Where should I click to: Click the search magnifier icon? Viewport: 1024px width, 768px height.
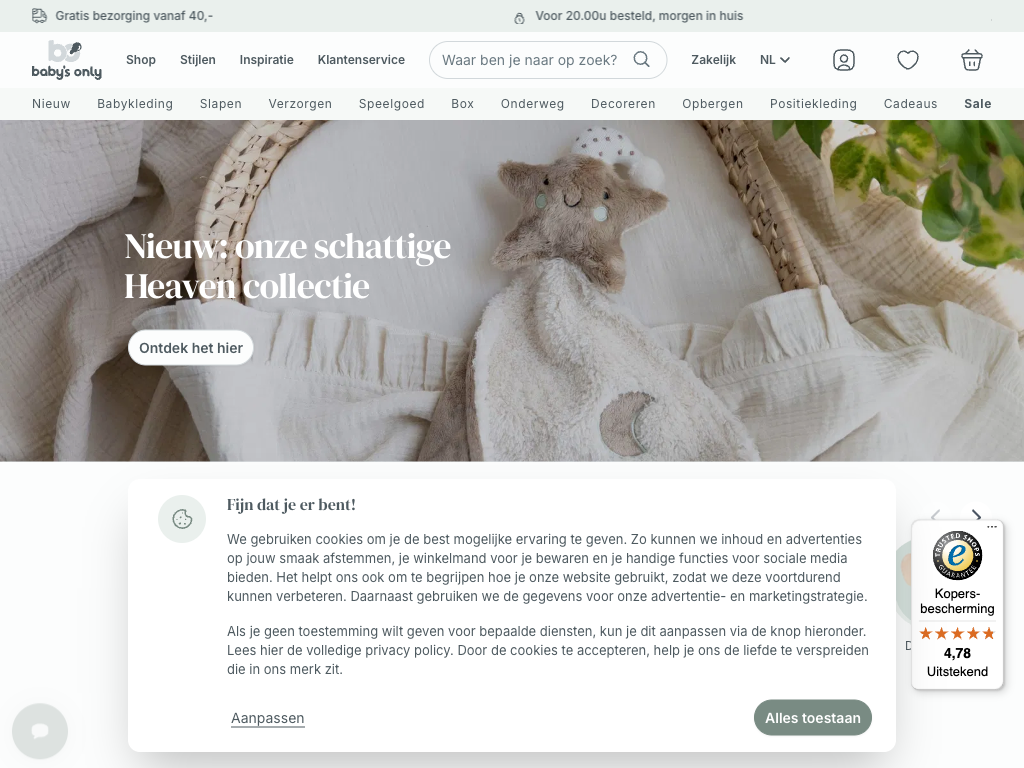(641, 59)
